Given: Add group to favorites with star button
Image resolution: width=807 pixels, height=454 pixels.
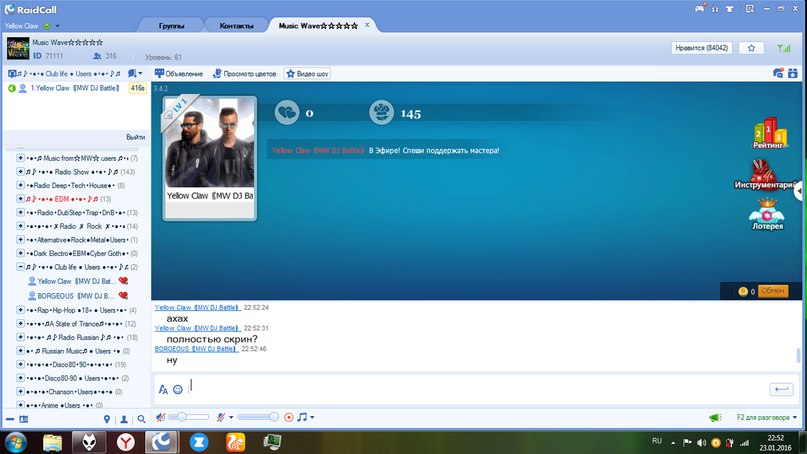Looking at the screenshot, I should (x=751, y=48).
